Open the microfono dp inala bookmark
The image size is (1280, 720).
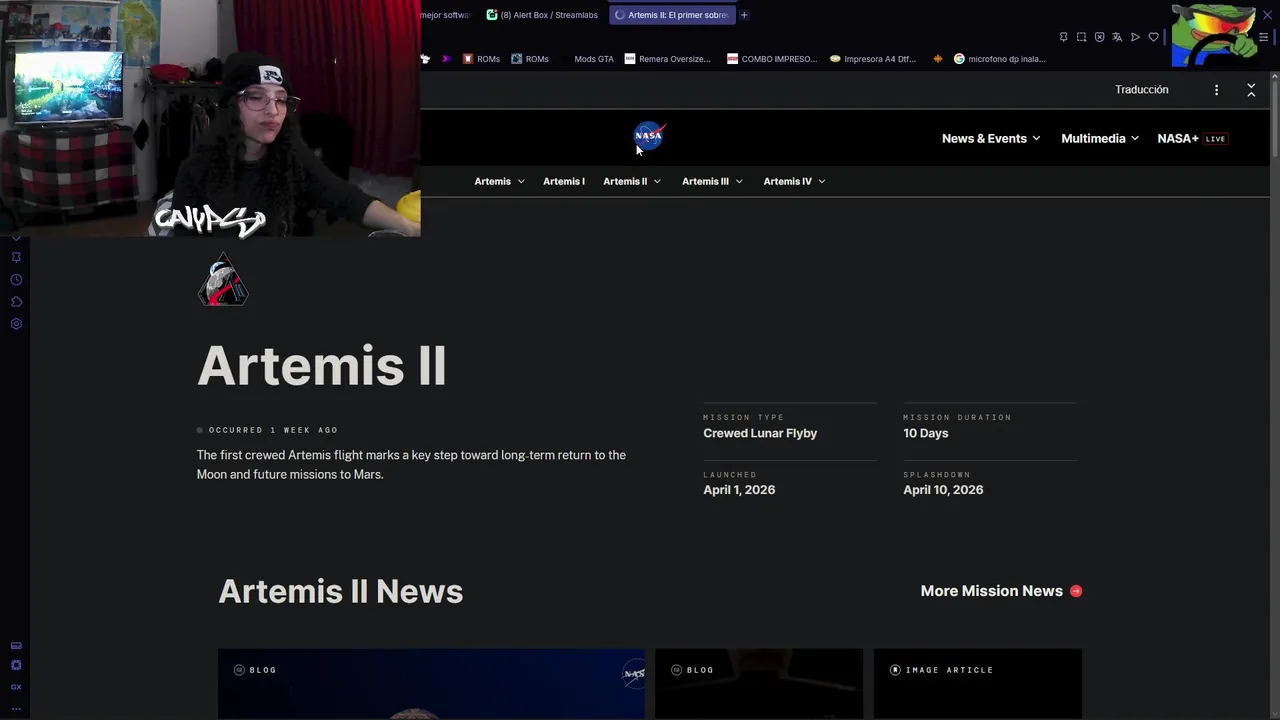coord(999,59)
